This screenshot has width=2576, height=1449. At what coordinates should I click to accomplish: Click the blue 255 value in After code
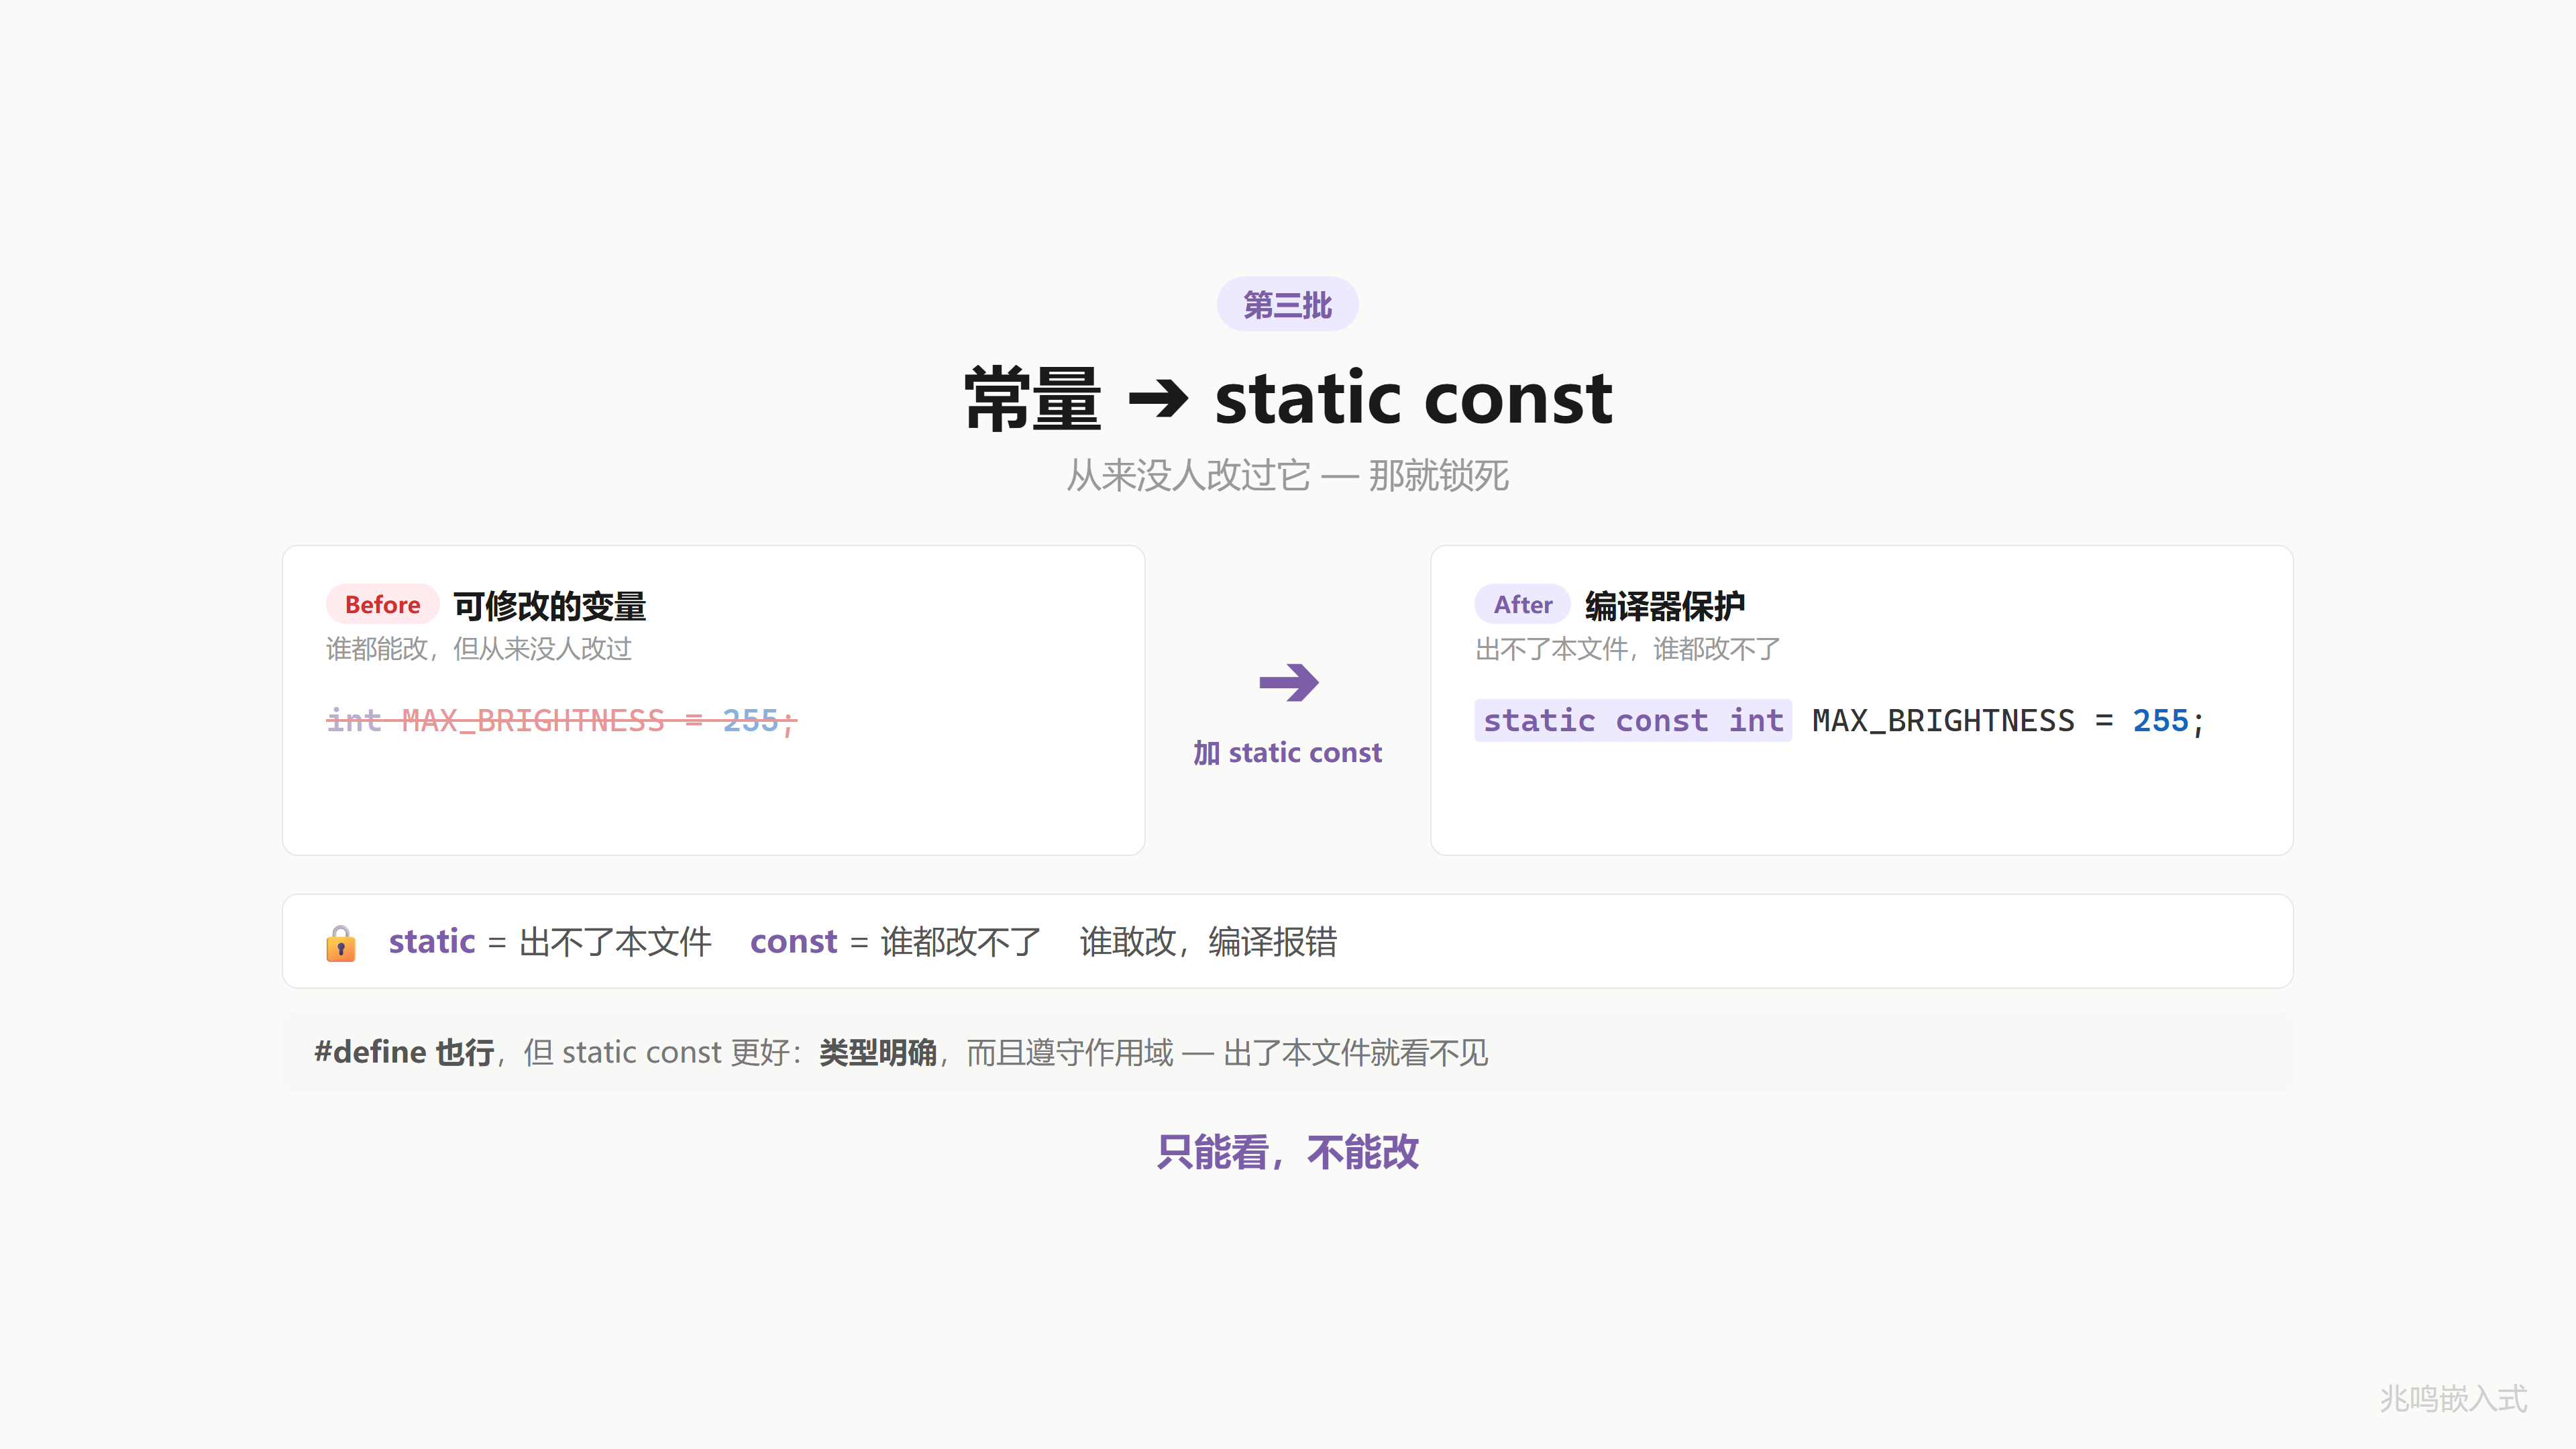[2160, 721]
